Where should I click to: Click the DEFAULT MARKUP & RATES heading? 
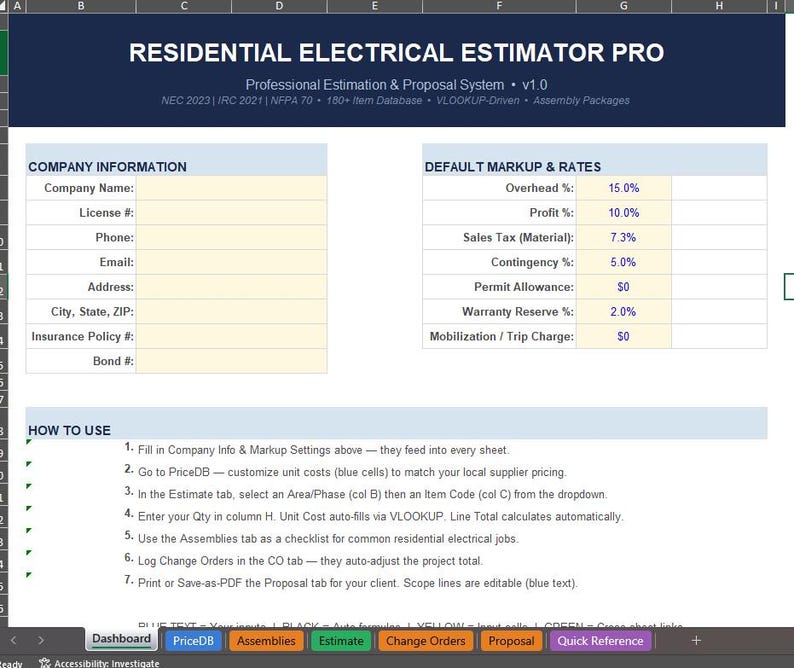(512, 167)
